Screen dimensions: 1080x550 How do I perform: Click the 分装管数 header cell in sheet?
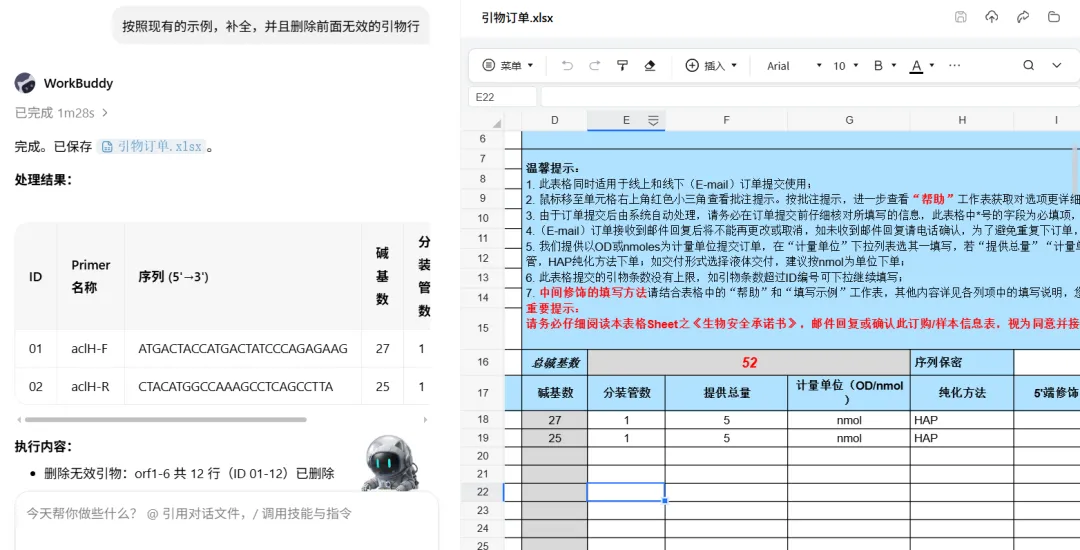tap(626, 393)
